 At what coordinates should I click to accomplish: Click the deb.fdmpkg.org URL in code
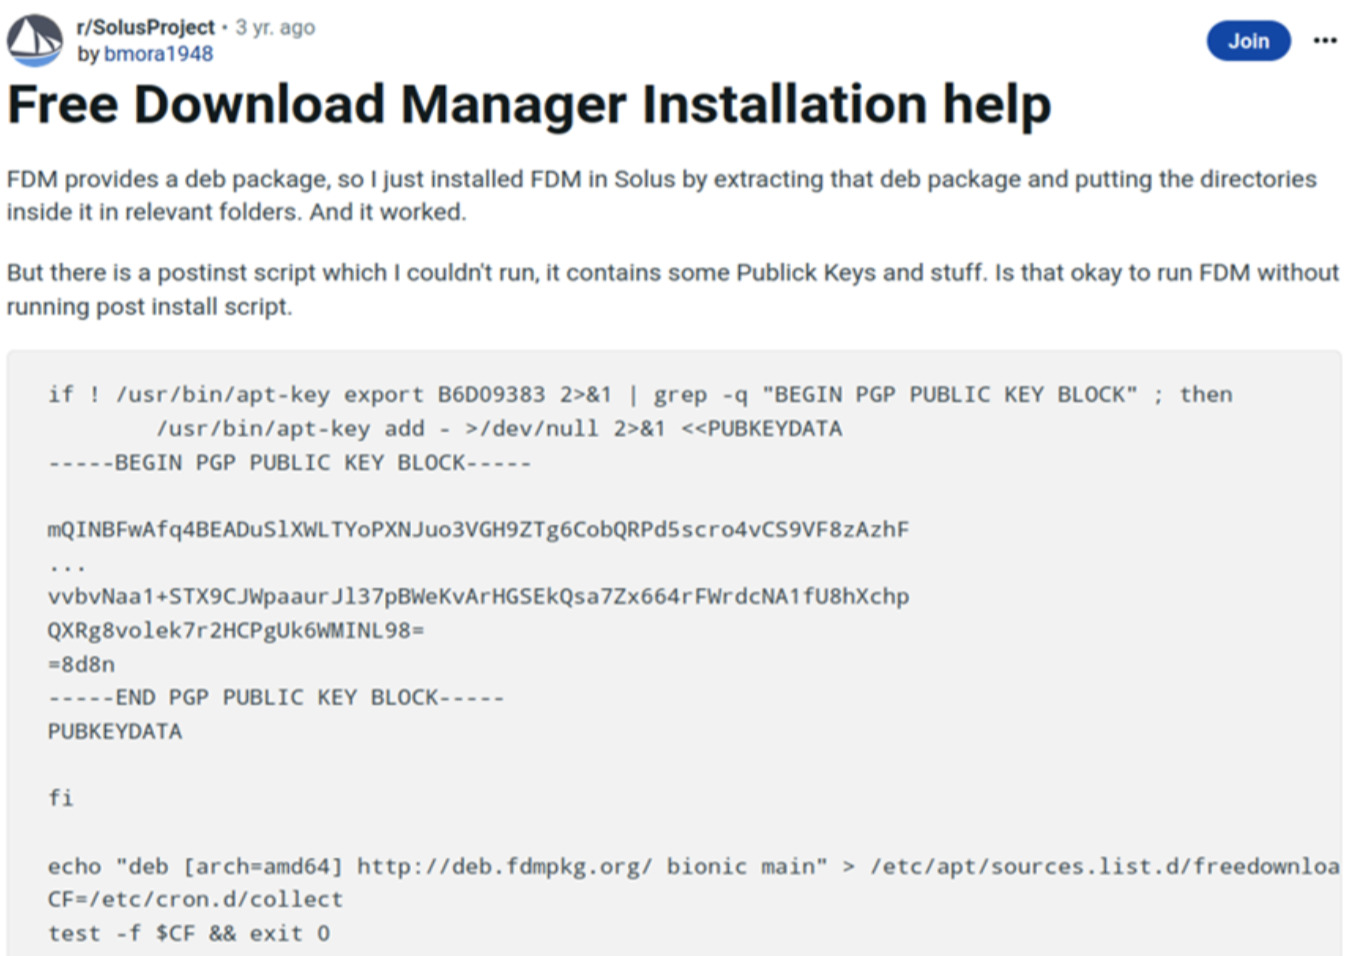point(504,866)
